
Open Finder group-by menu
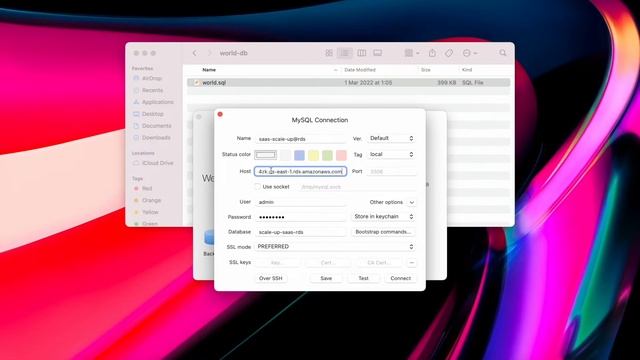[x=411, y=53]
